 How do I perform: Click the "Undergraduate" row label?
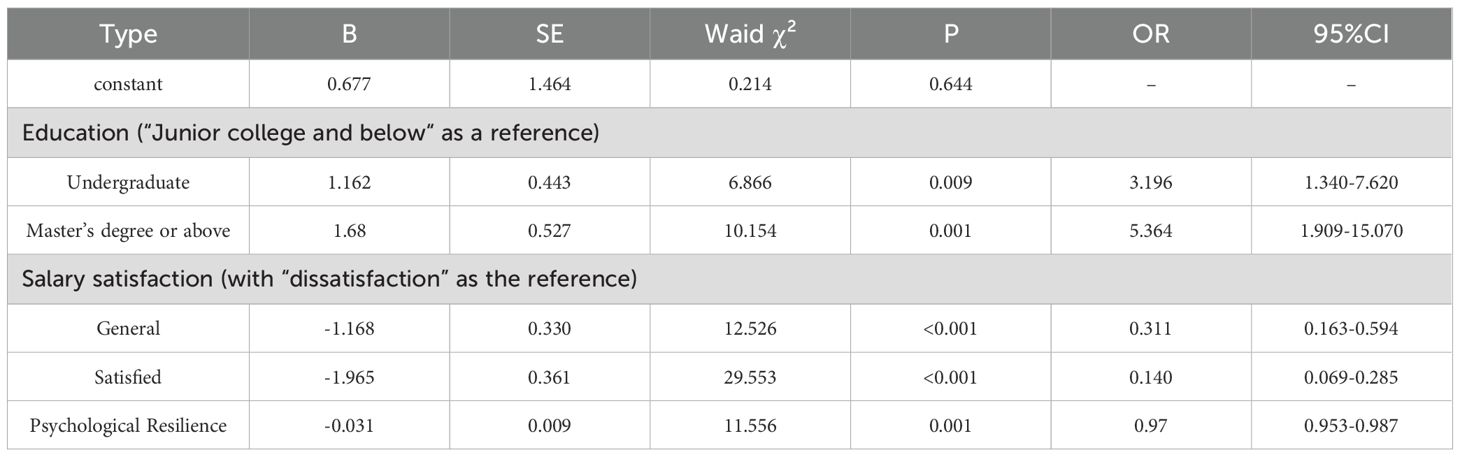(129, 182)
